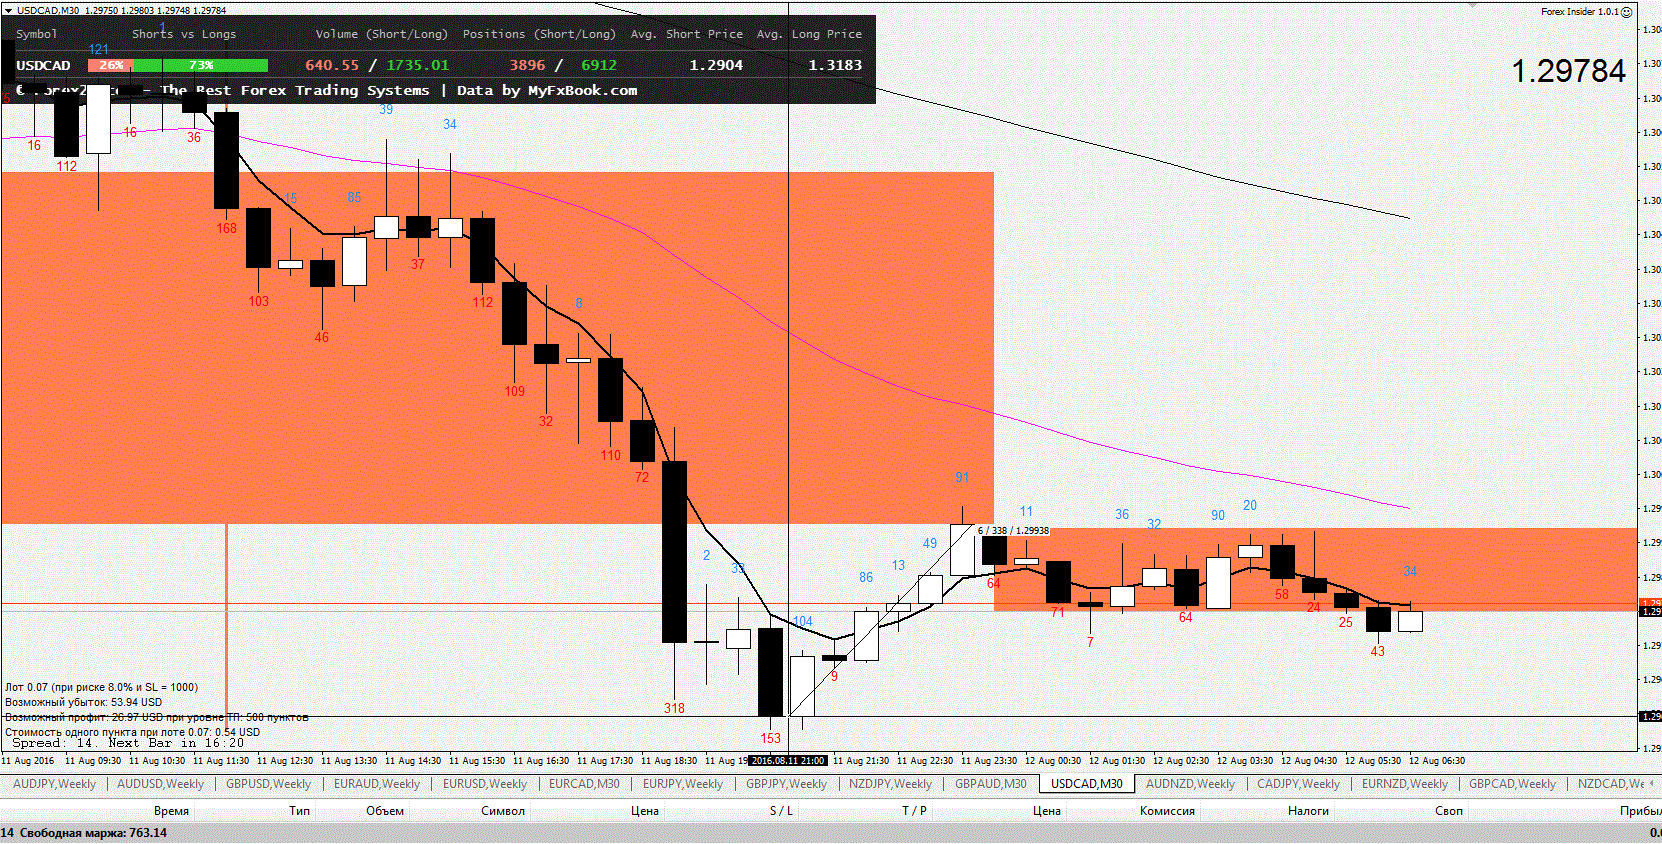
Task: Sort trades by the Время column header
Action: [x=171, y=811]
